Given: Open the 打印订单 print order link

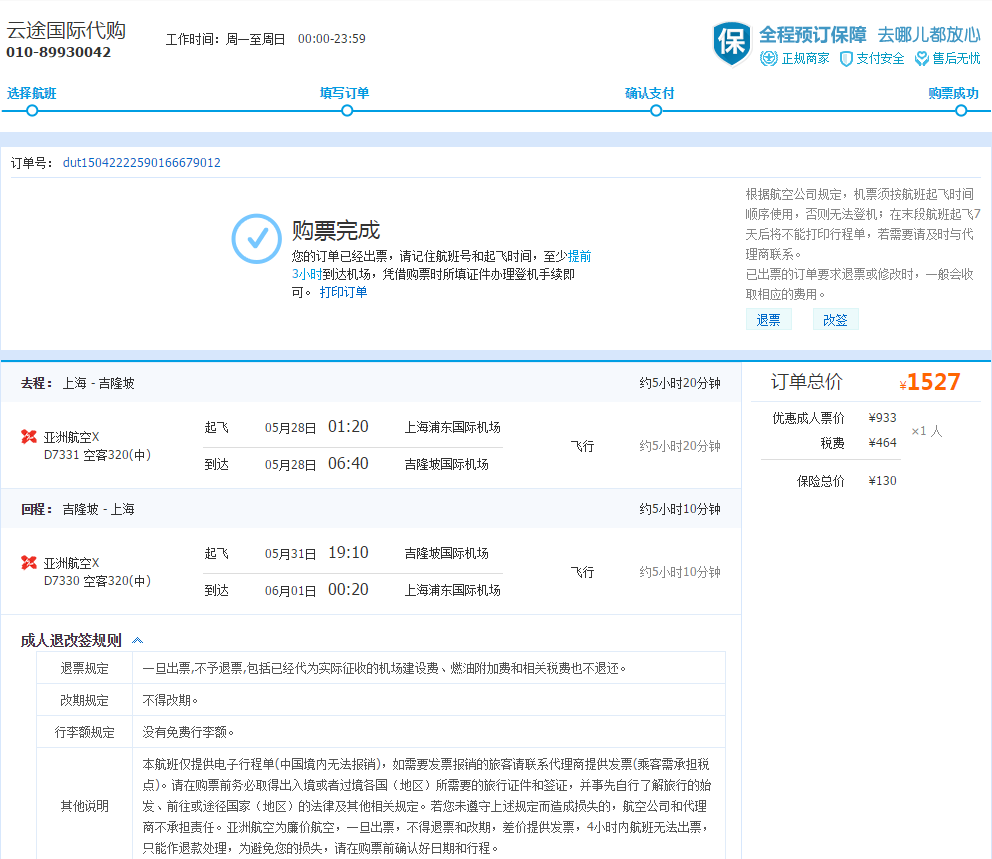Looking at the screenshot, I should click(x=343, y=292).
